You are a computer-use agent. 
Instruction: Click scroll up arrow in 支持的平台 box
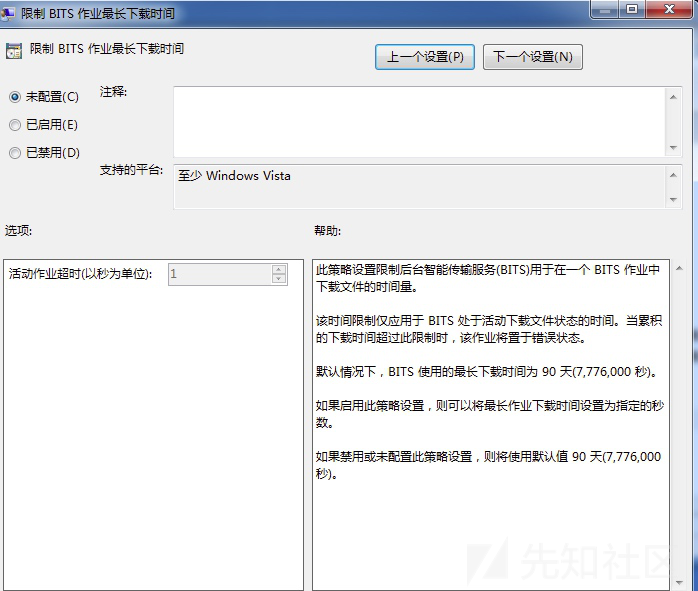[673, 175]
